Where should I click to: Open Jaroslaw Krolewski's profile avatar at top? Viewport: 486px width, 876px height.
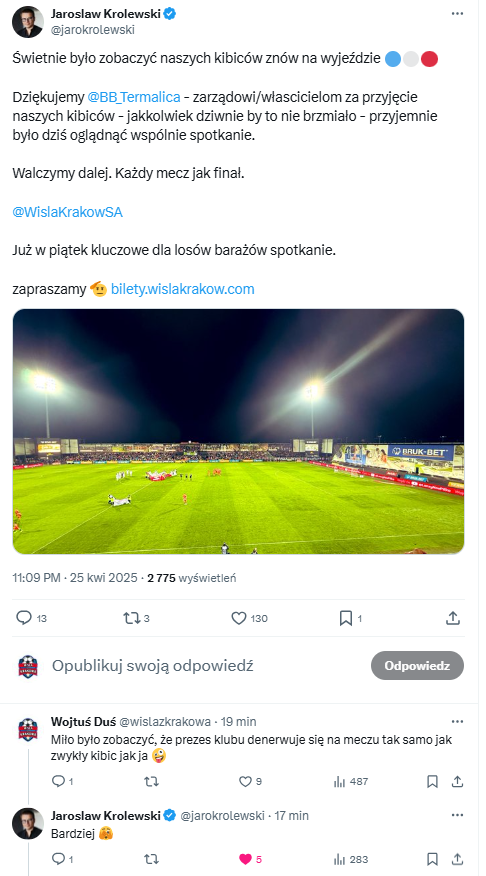pyautogui.click(x=27, y=22)
